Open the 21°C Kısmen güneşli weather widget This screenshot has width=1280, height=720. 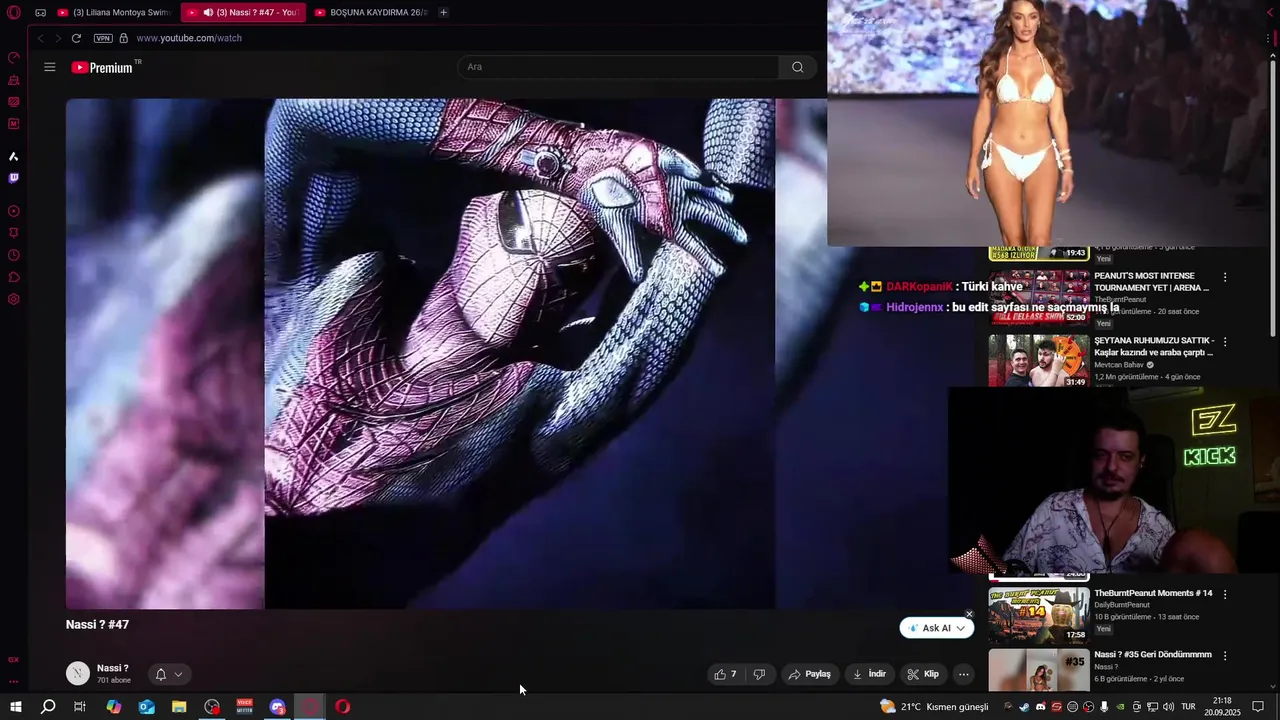click(x=934, y=707)
